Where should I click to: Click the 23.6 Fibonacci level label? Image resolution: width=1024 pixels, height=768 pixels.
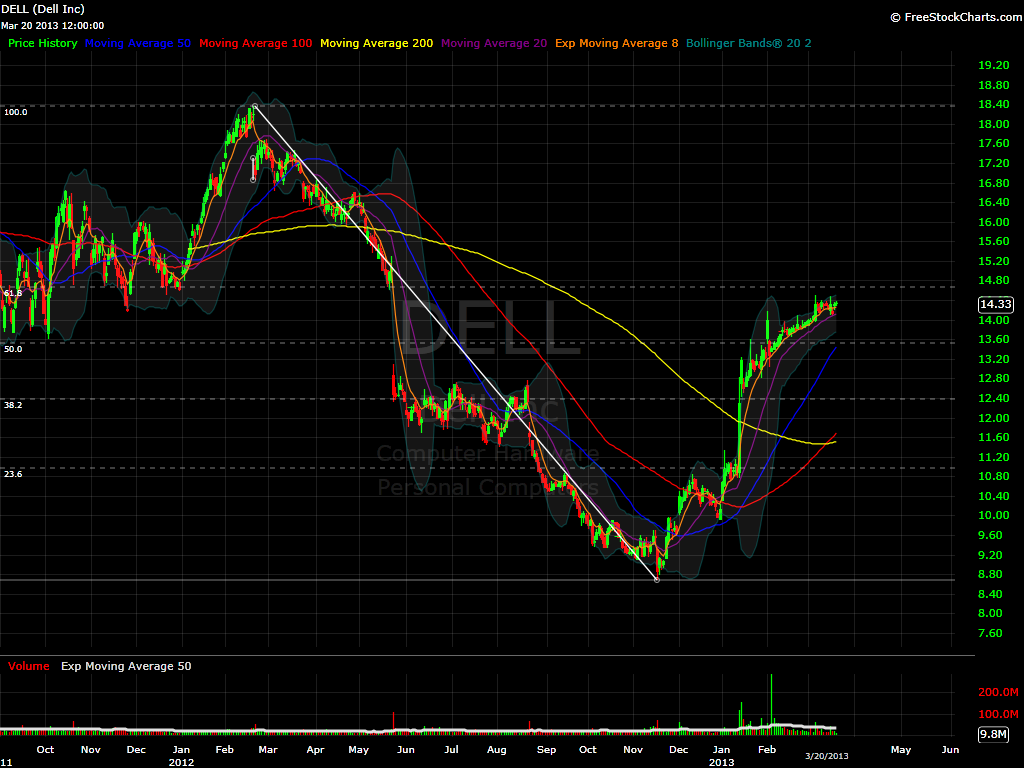pyautogui.click(x=13, y=474)
